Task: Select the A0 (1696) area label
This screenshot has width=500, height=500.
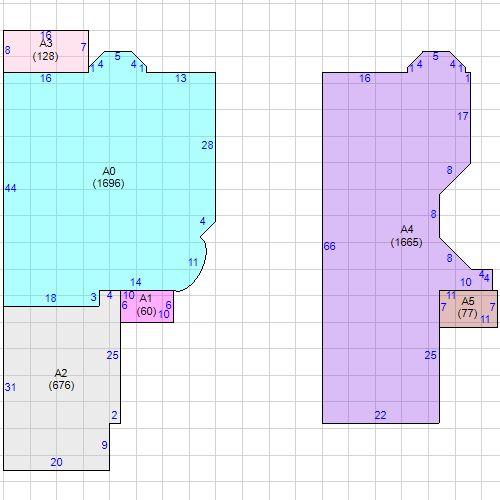Action: 108,177
